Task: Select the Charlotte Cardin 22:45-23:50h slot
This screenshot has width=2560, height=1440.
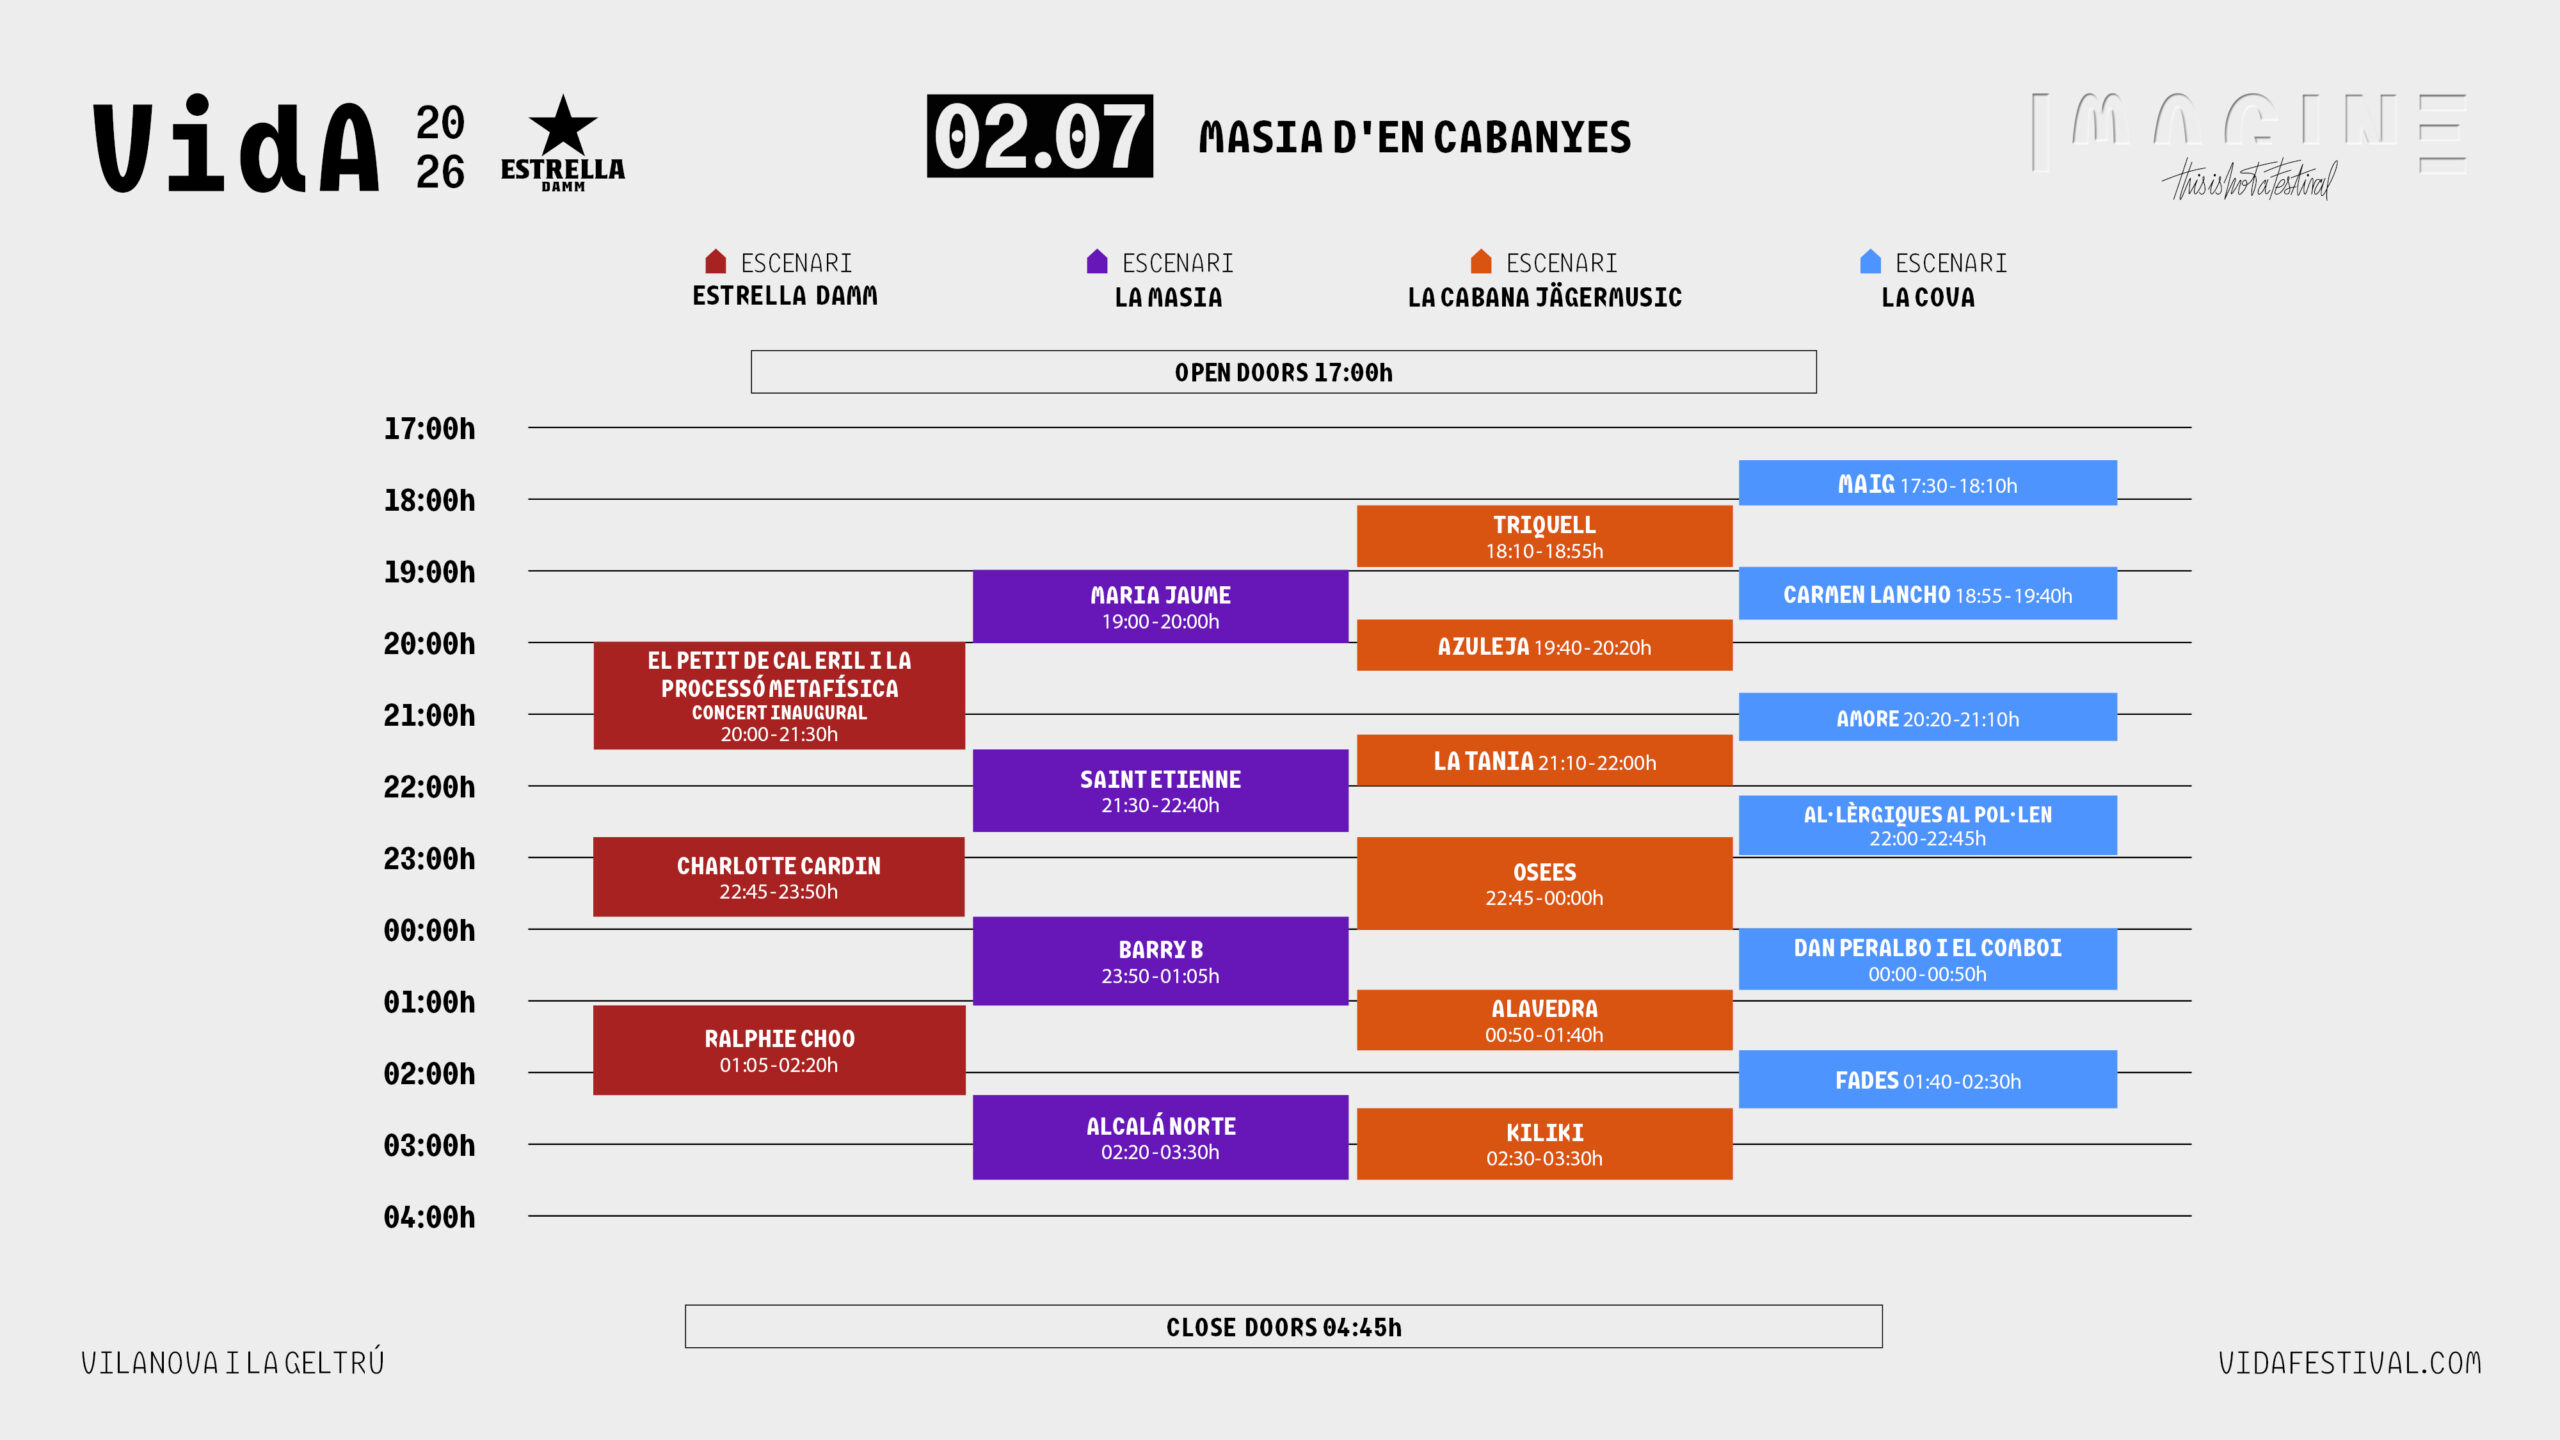Action: coord(778,877)
